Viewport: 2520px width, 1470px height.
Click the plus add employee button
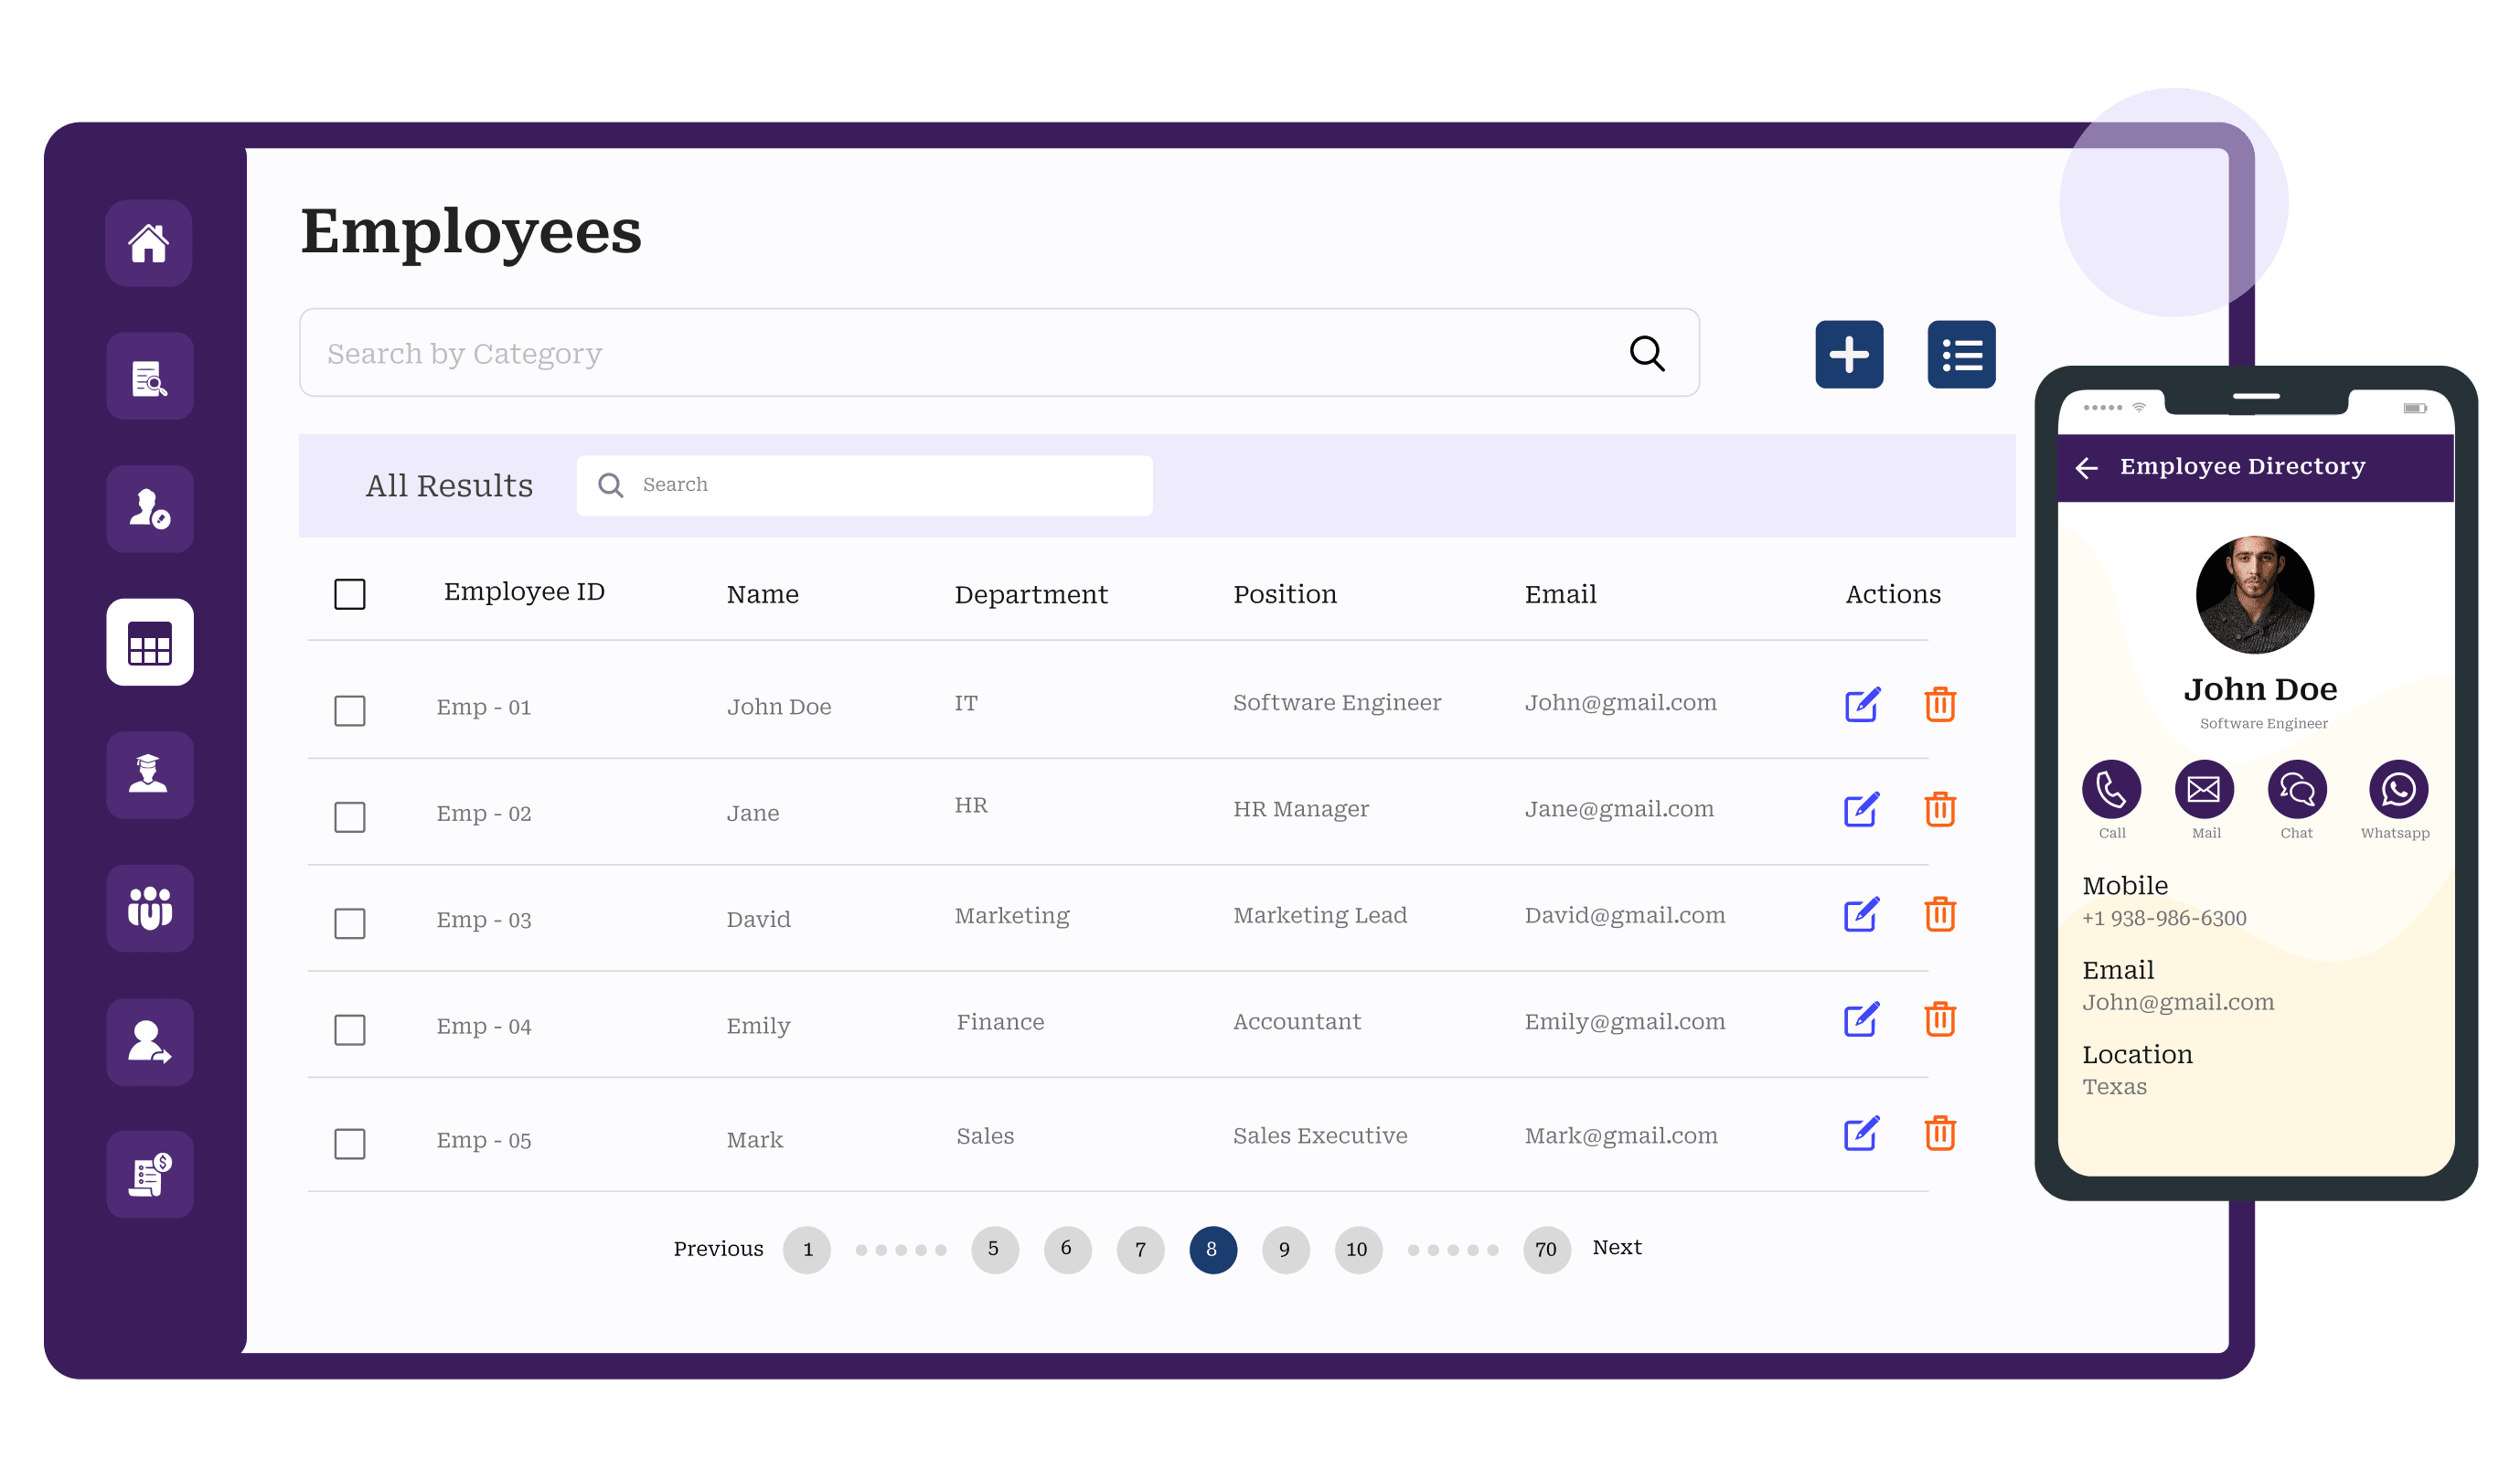[1849, 354]
